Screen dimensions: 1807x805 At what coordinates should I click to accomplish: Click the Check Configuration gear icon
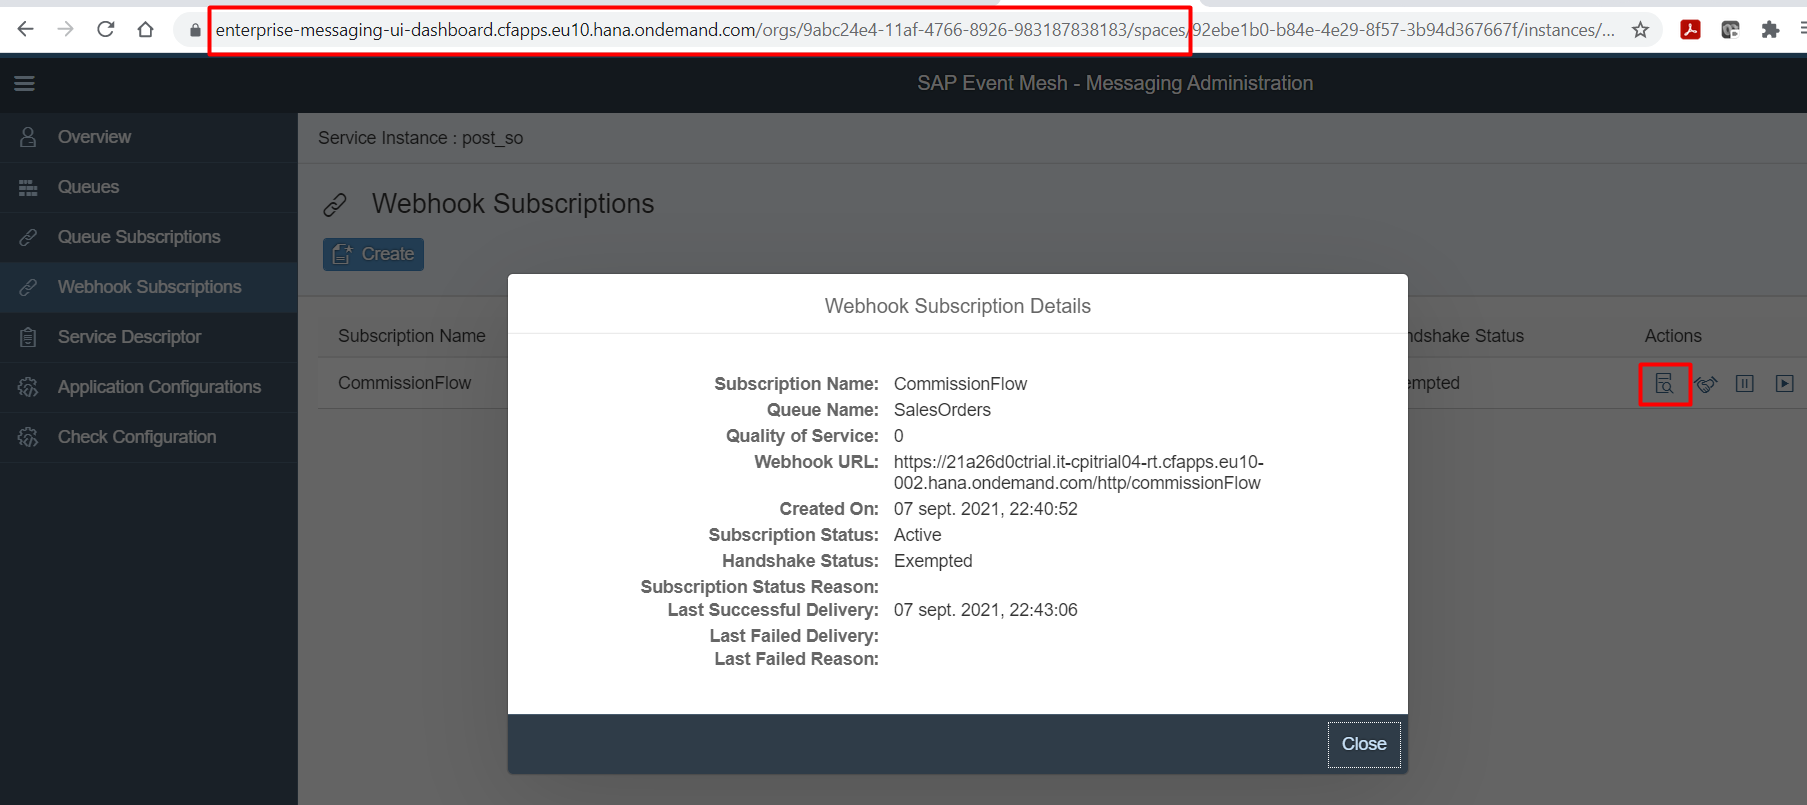tap(28, 437)
